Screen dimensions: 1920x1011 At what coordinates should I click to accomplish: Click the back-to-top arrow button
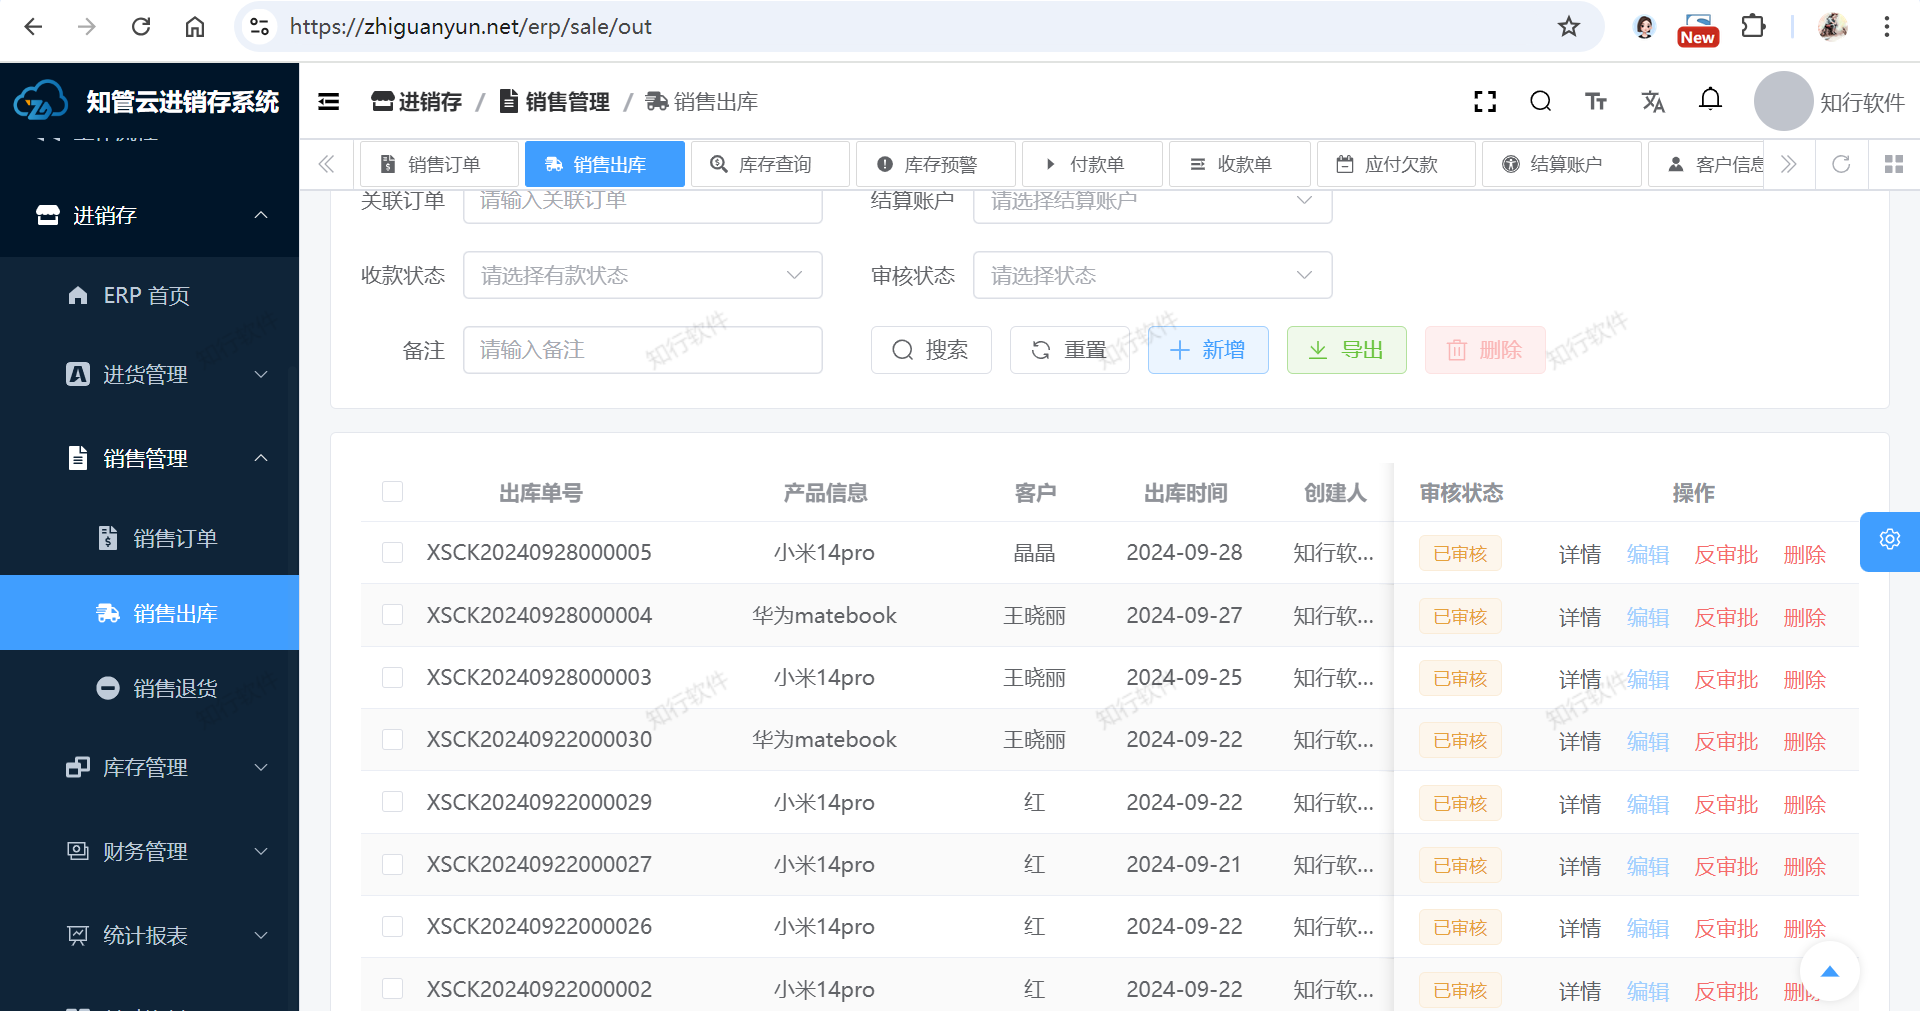1829,971
